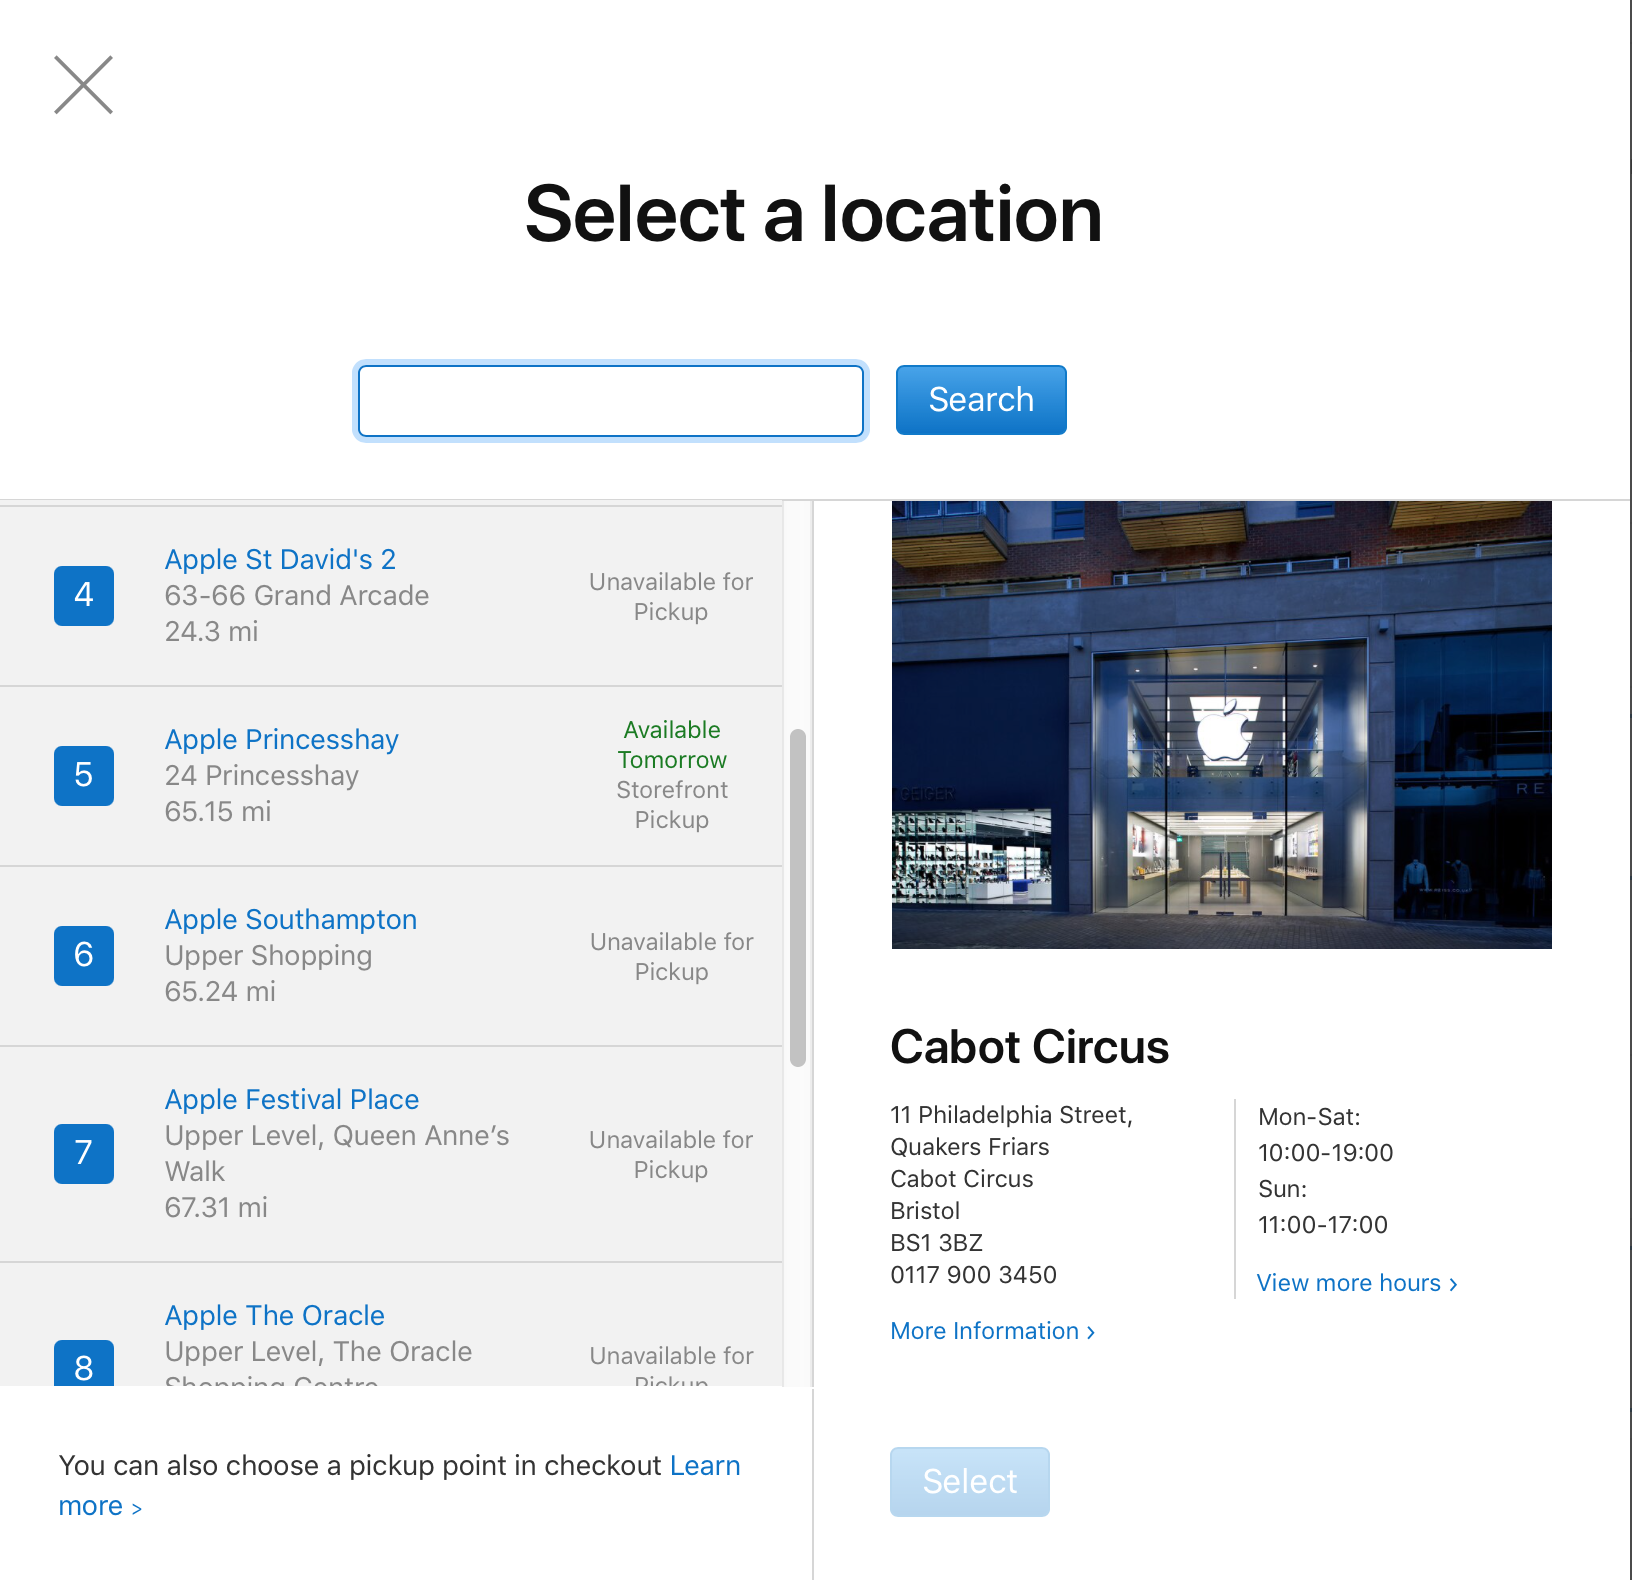Select store number 6 badge

tap(84, 956)
